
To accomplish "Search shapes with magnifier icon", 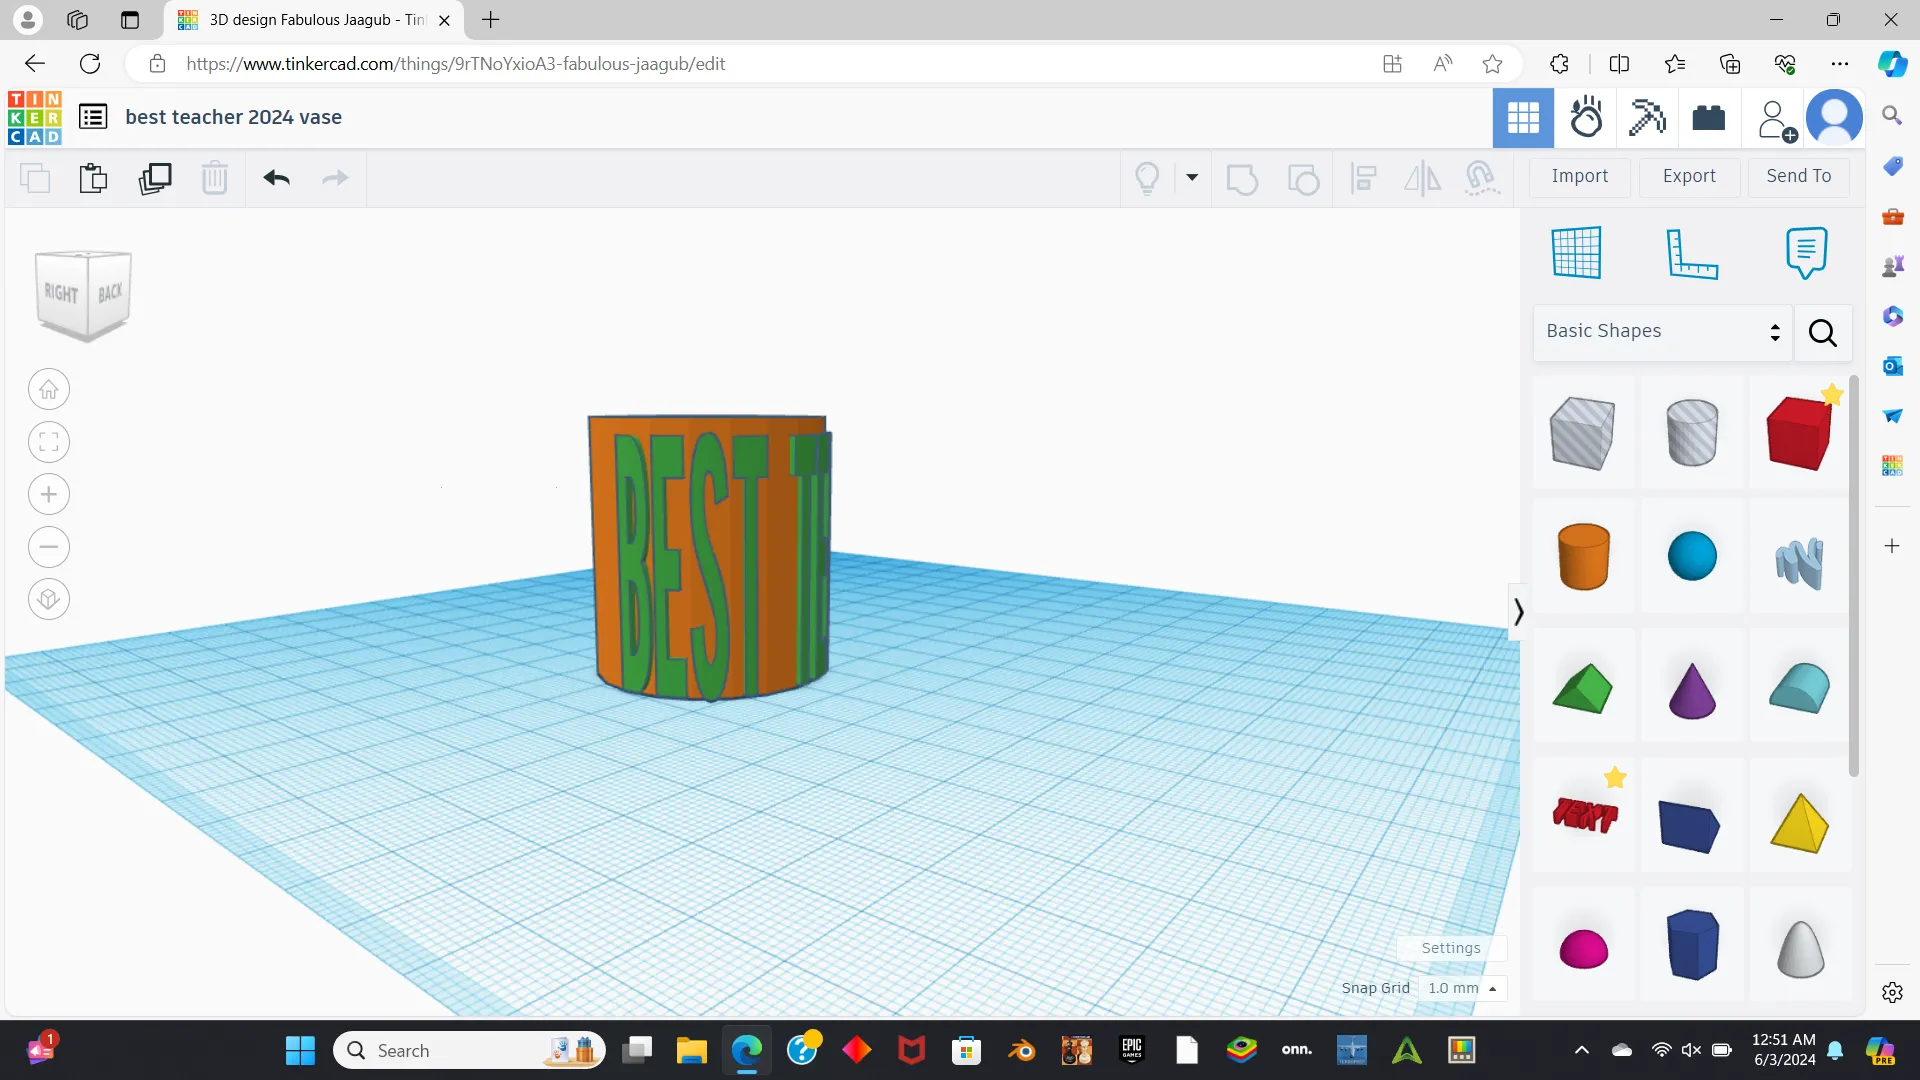I will (x=1823, y=333).
